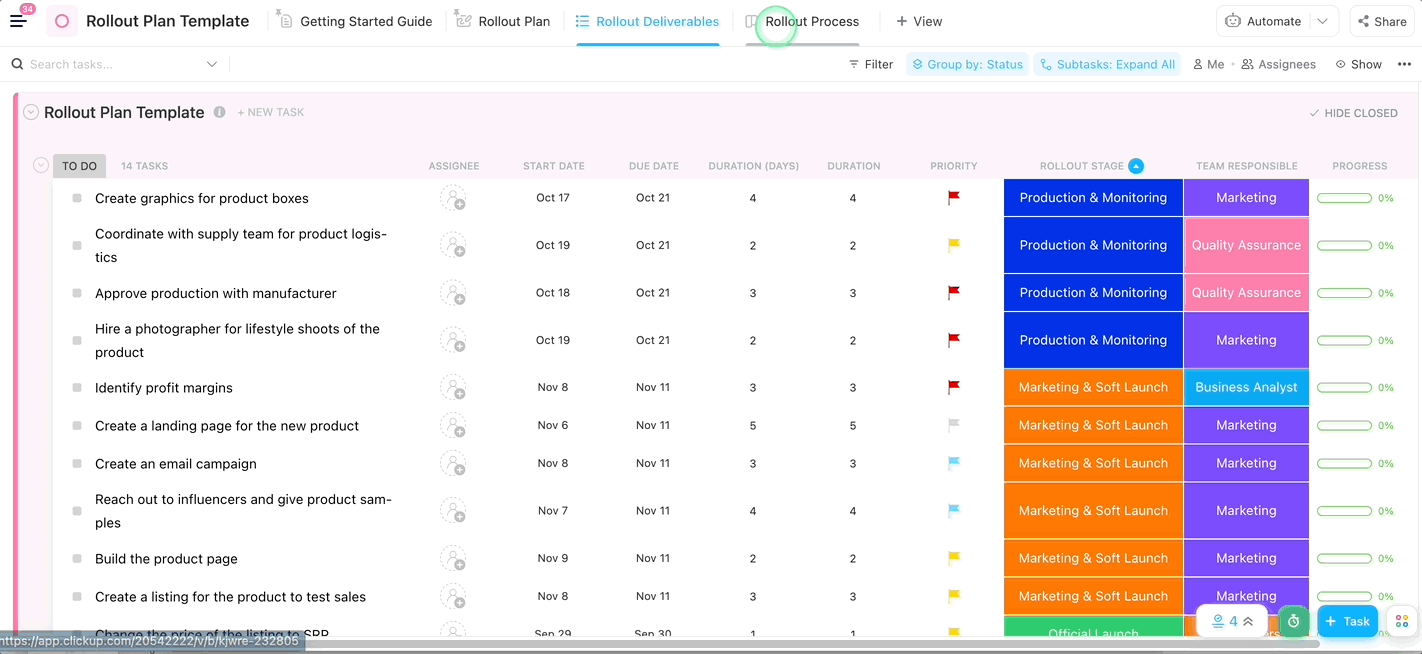The image size is (1422, 654).
Task: Toggle status square for Coordinate with supply team
Action: pos(77,245)
